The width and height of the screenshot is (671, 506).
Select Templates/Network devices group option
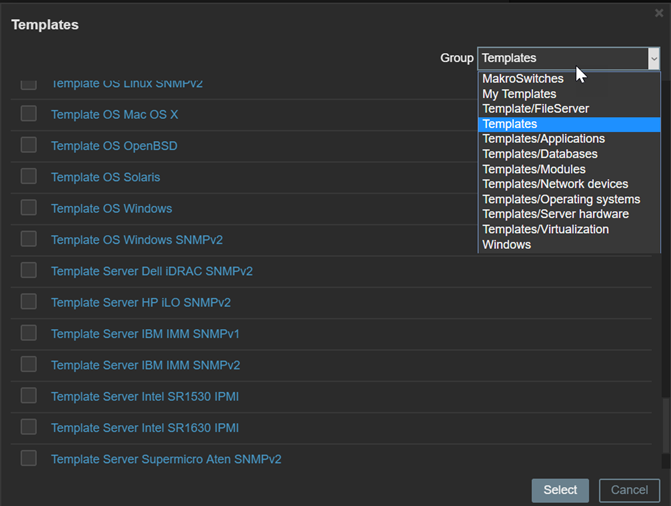pos(555,184)
